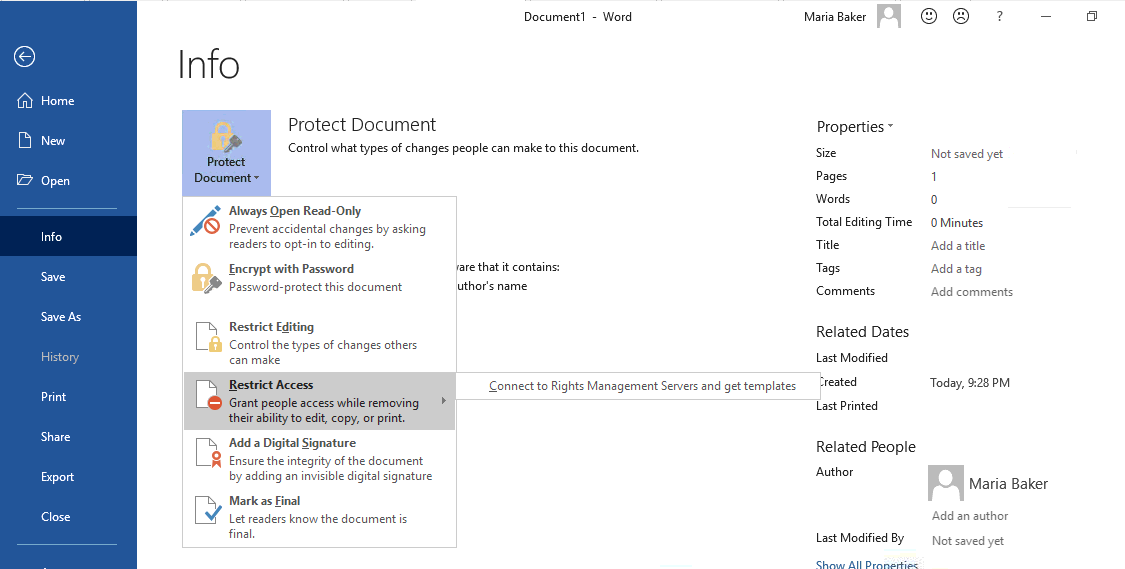Click the Mark as Final checkmark icon
Viewport: 1125px width, 569px height.
coord(208,510)
